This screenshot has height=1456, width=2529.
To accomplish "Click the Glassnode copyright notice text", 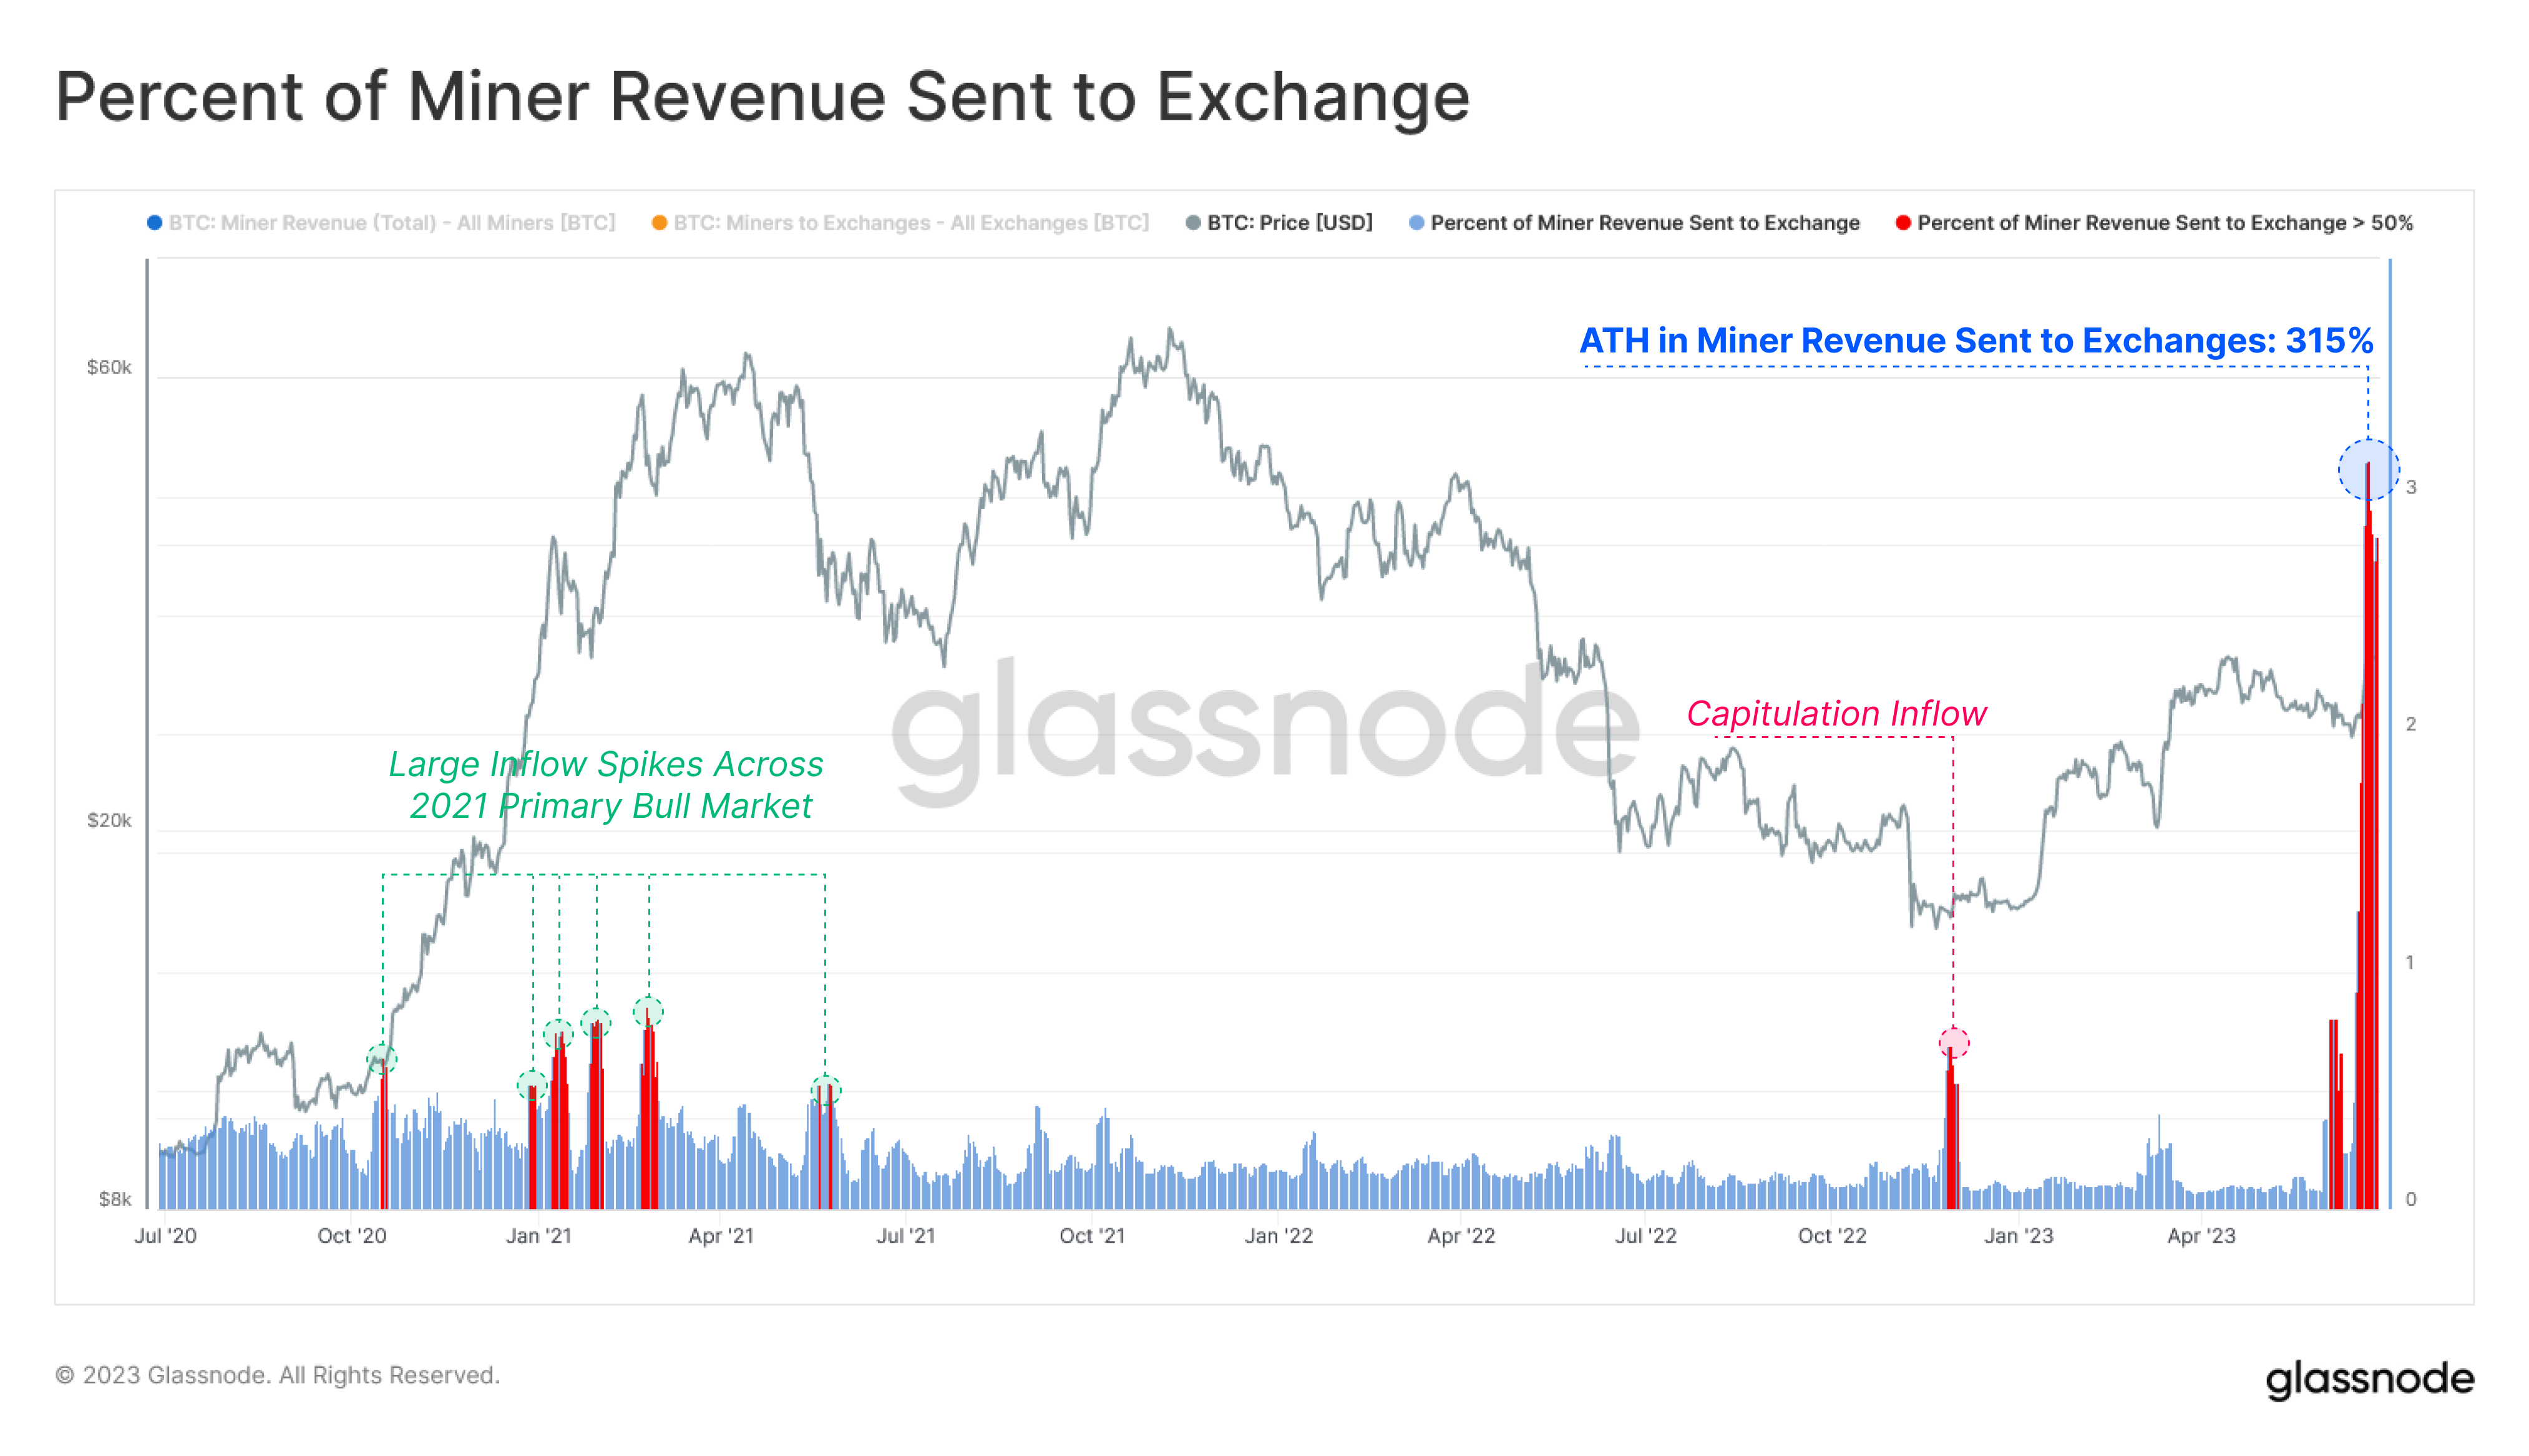I will [277, 1375].
